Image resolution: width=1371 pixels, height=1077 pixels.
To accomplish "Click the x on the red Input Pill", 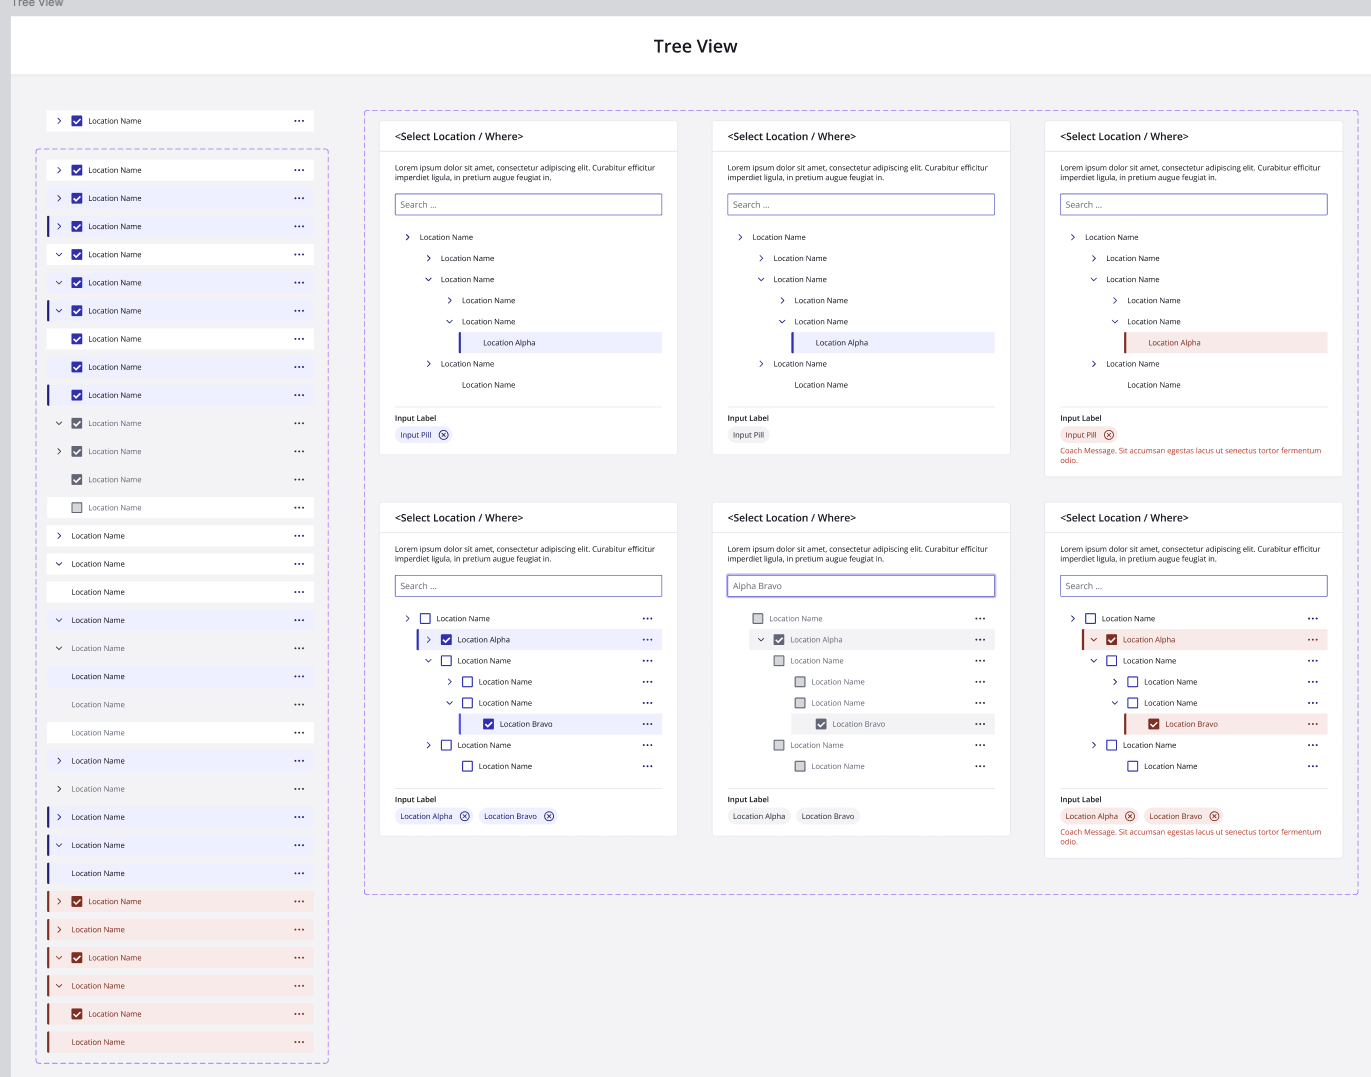I will tap(1109, 435).
